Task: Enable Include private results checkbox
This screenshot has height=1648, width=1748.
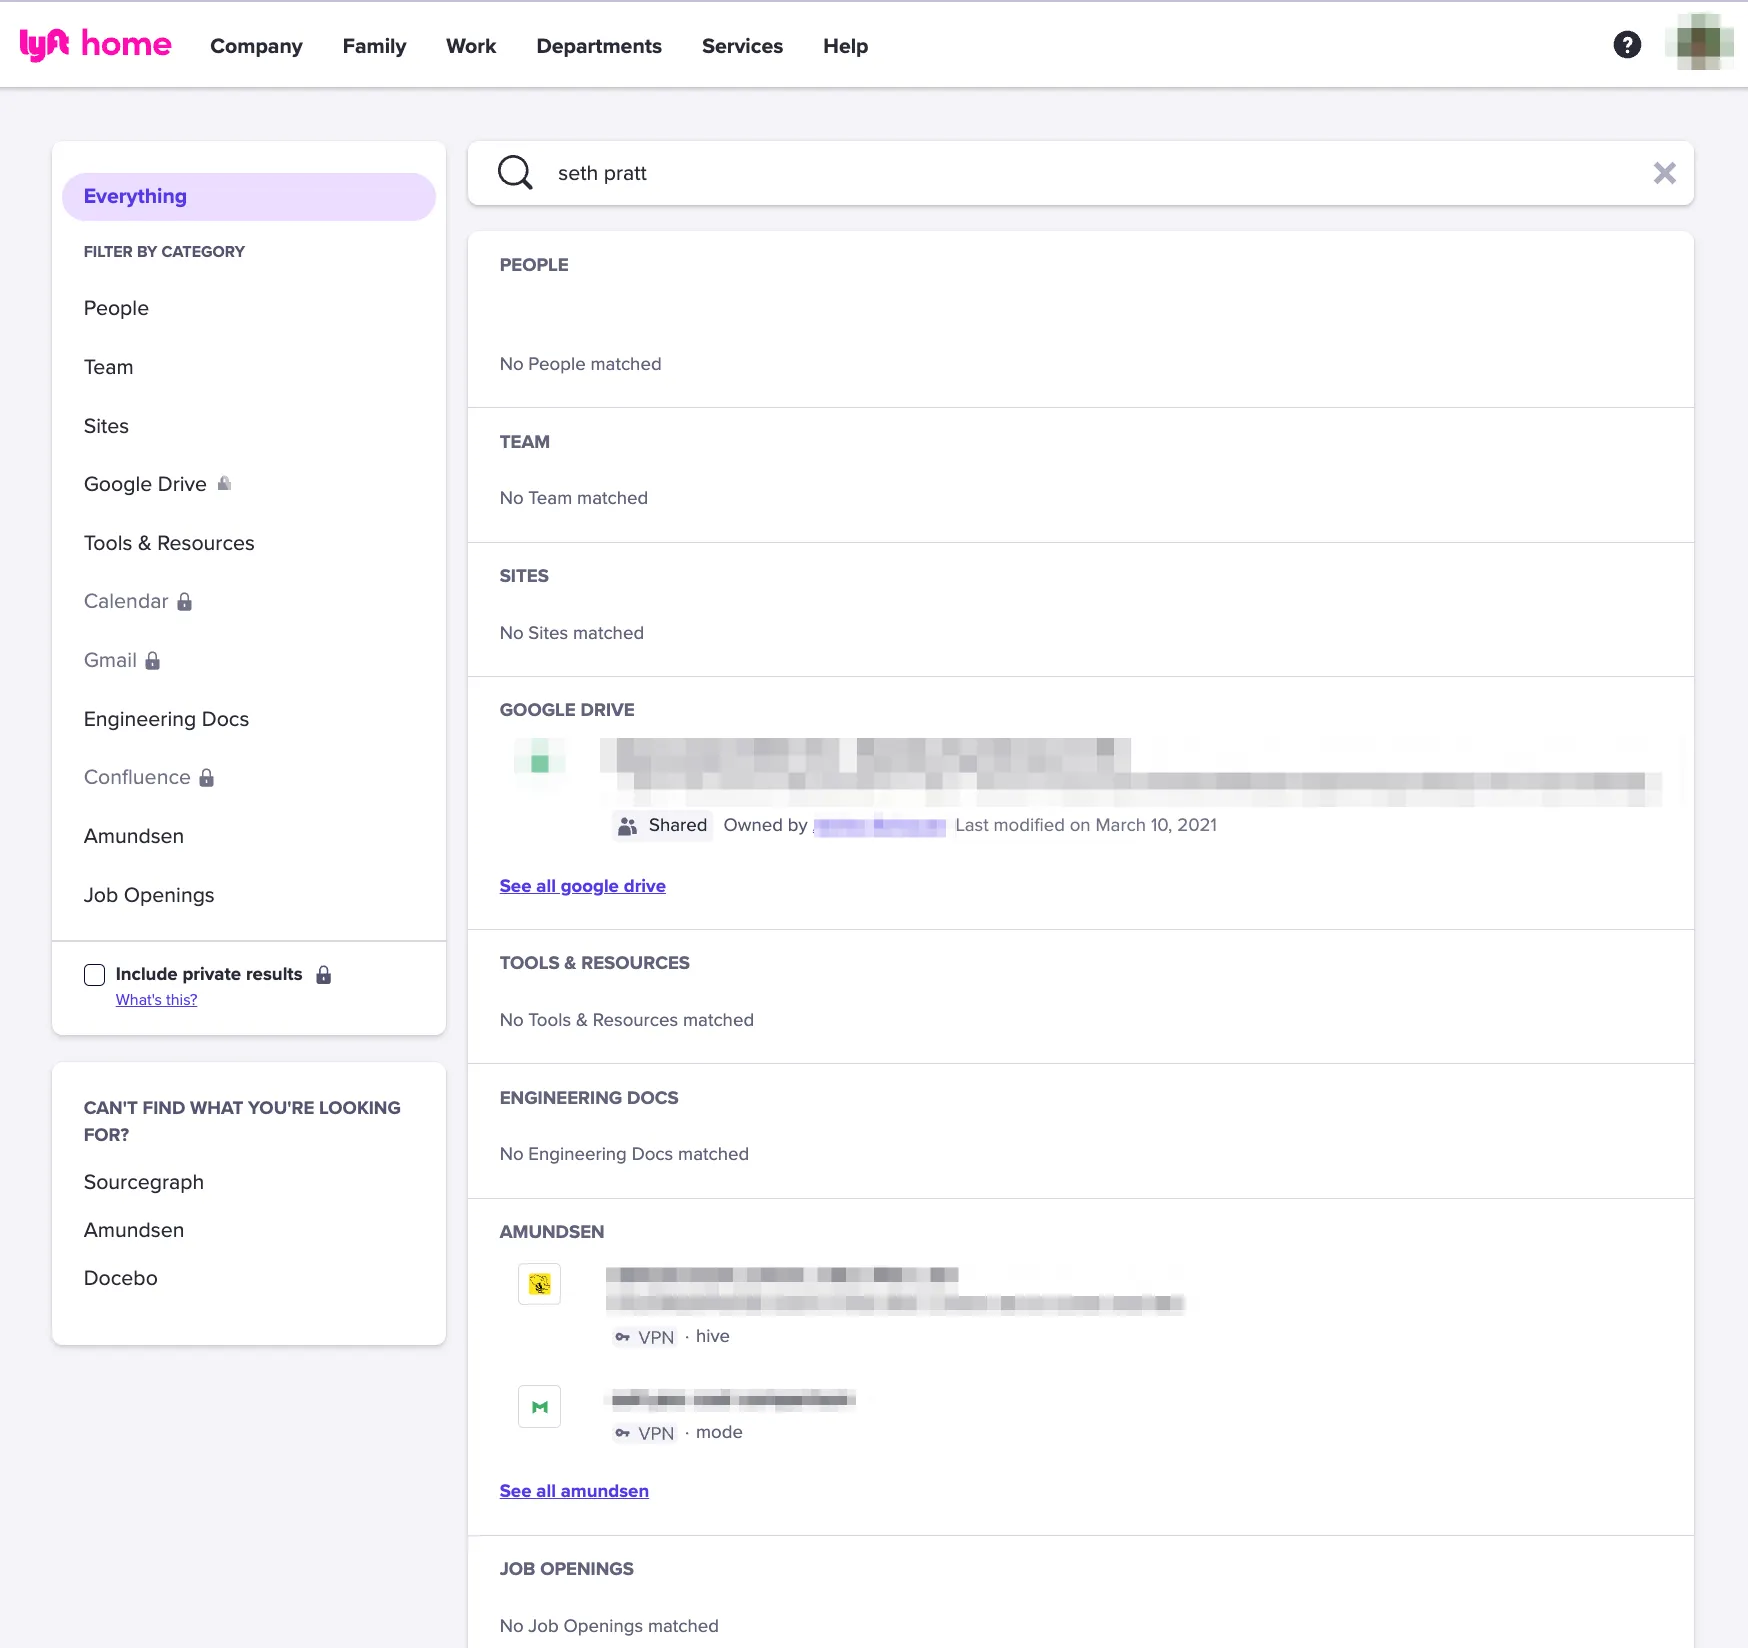Action: pyautogui.click(x=95, y=974)
